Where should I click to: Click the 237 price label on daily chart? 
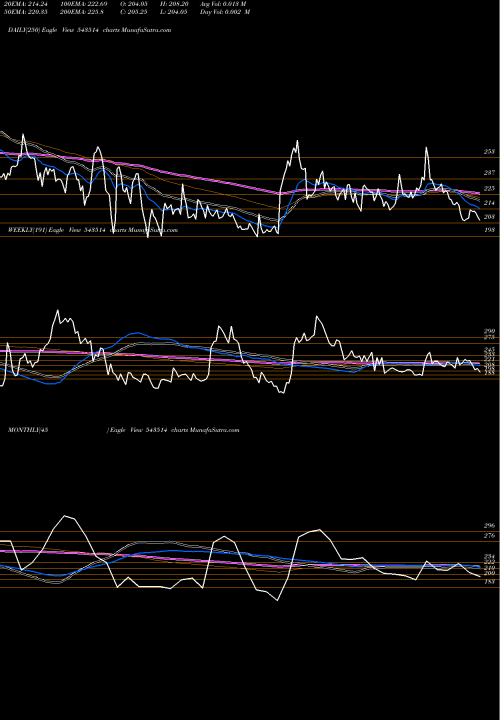click(489, 173)
